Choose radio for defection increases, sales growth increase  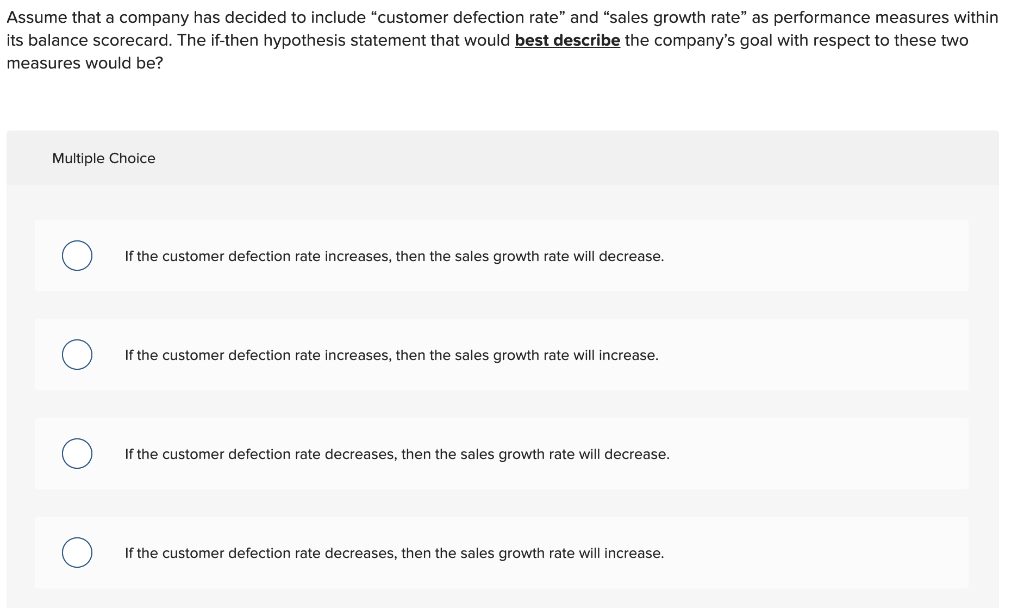[77, 355]
